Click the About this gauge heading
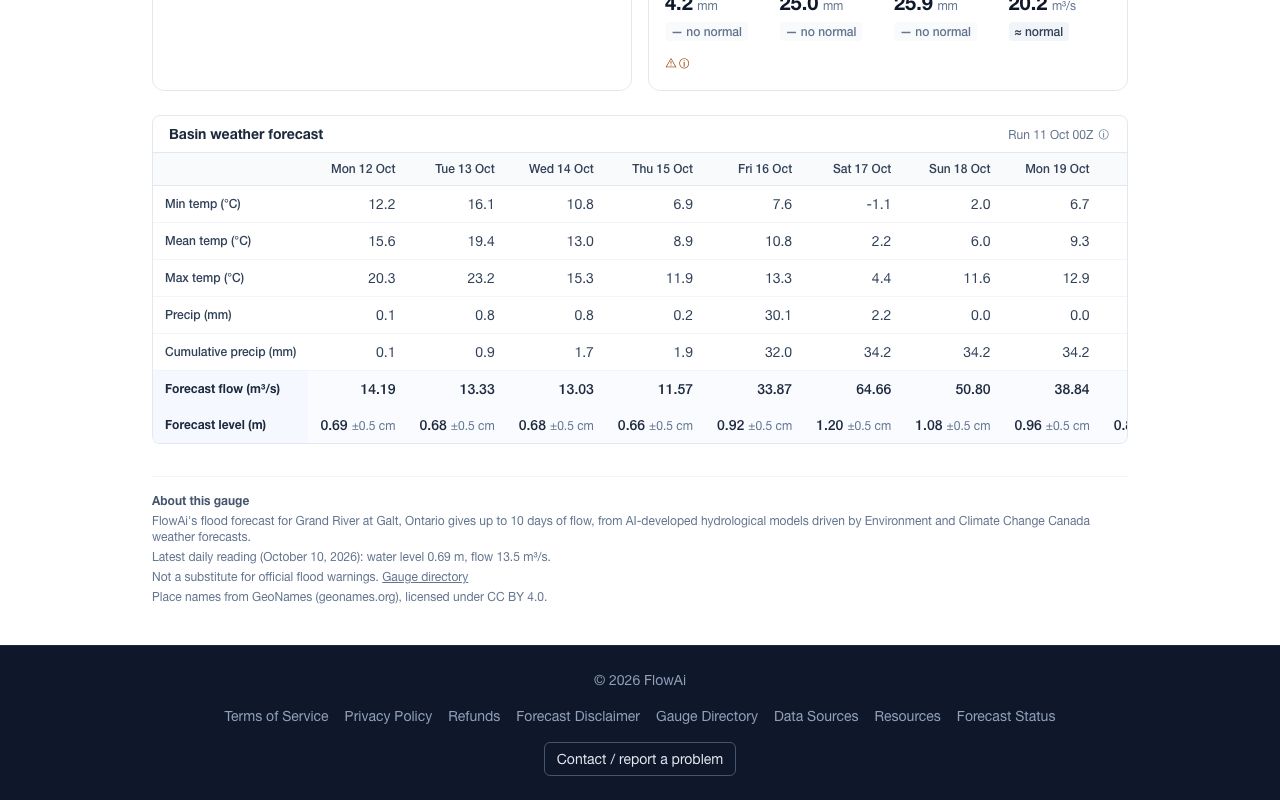 click(201, 501)
